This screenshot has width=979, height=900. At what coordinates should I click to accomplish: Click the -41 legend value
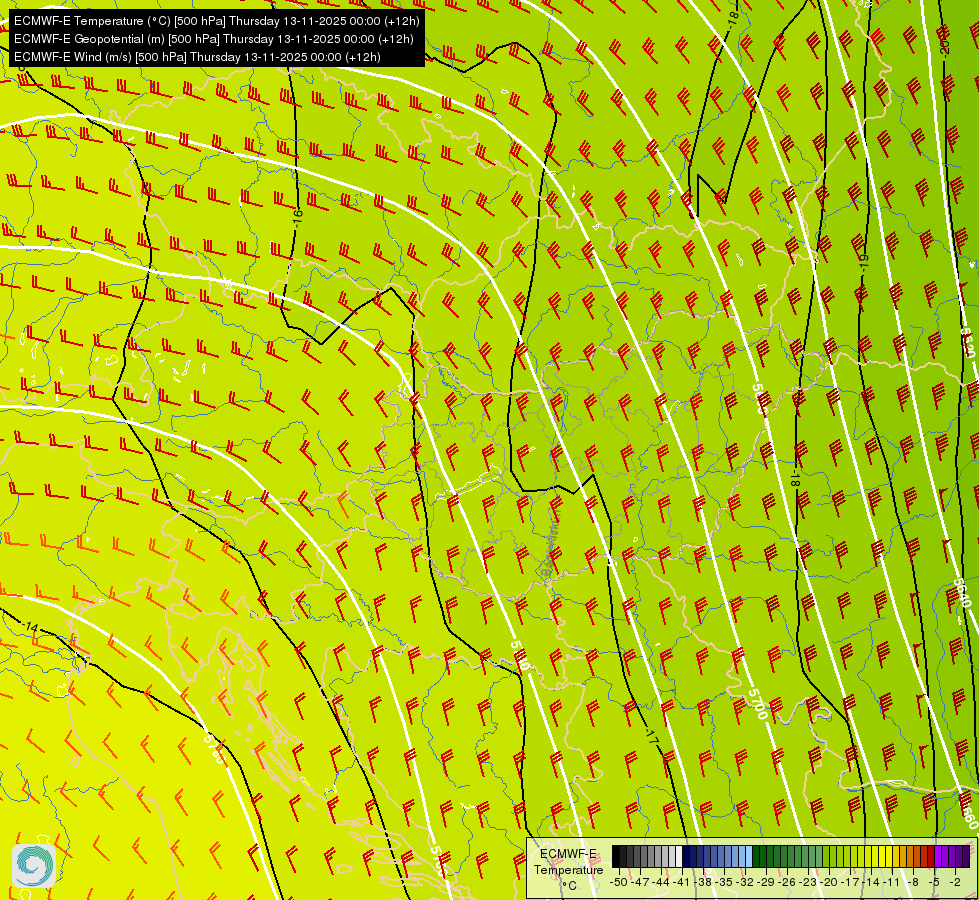(x=682, y=882)
